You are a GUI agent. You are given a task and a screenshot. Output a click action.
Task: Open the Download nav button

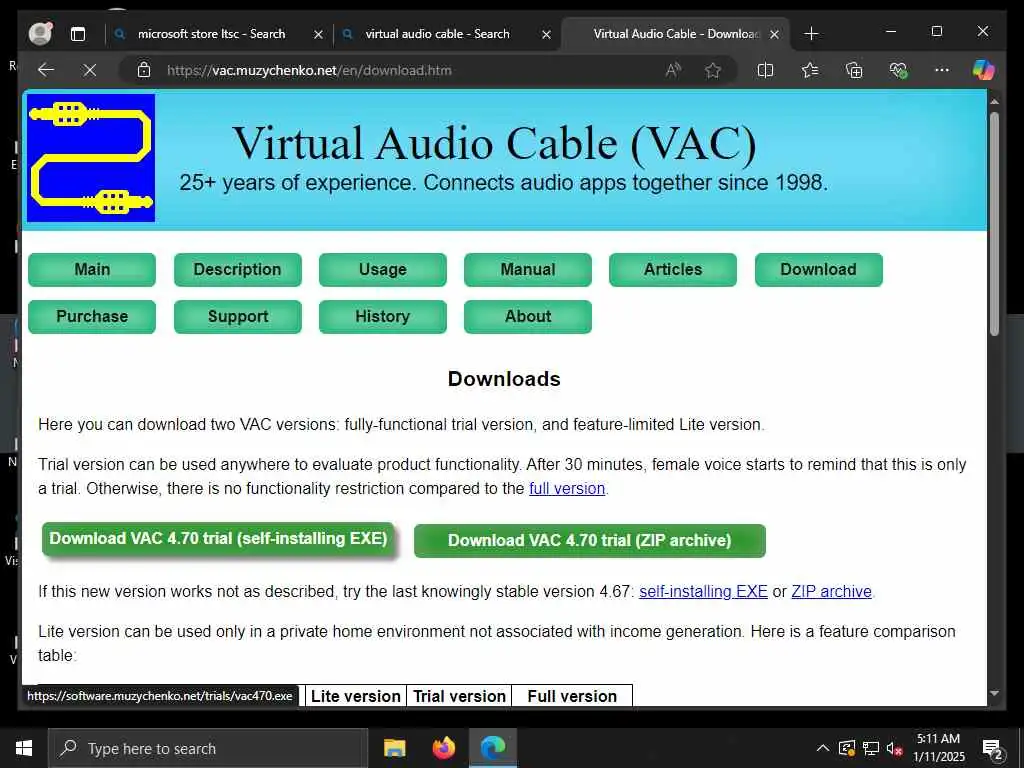818,270
